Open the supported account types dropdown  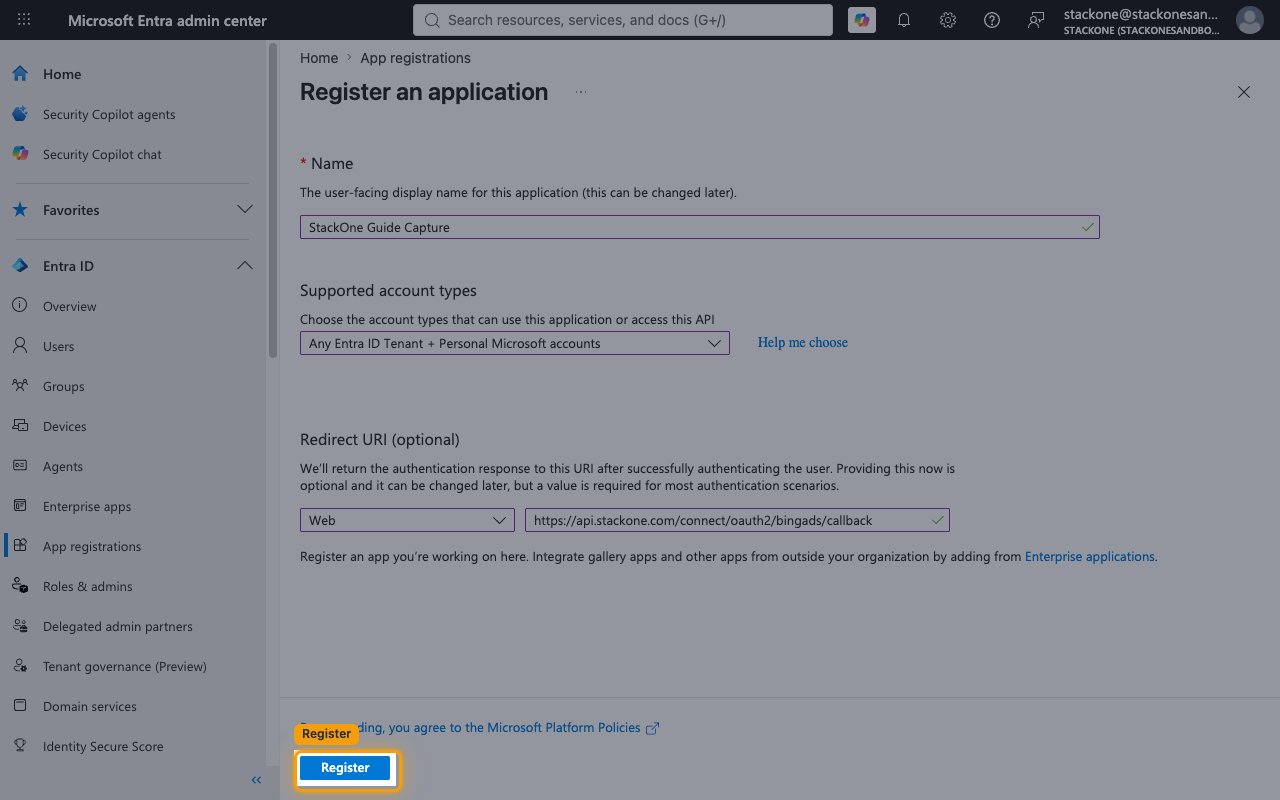[515, 343]
